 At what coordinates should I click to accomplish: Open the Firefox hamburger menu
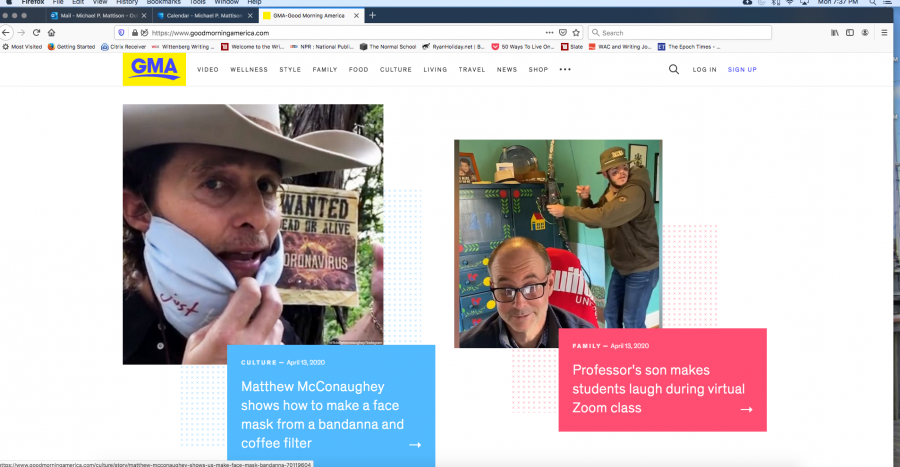[x=885, y=33]
